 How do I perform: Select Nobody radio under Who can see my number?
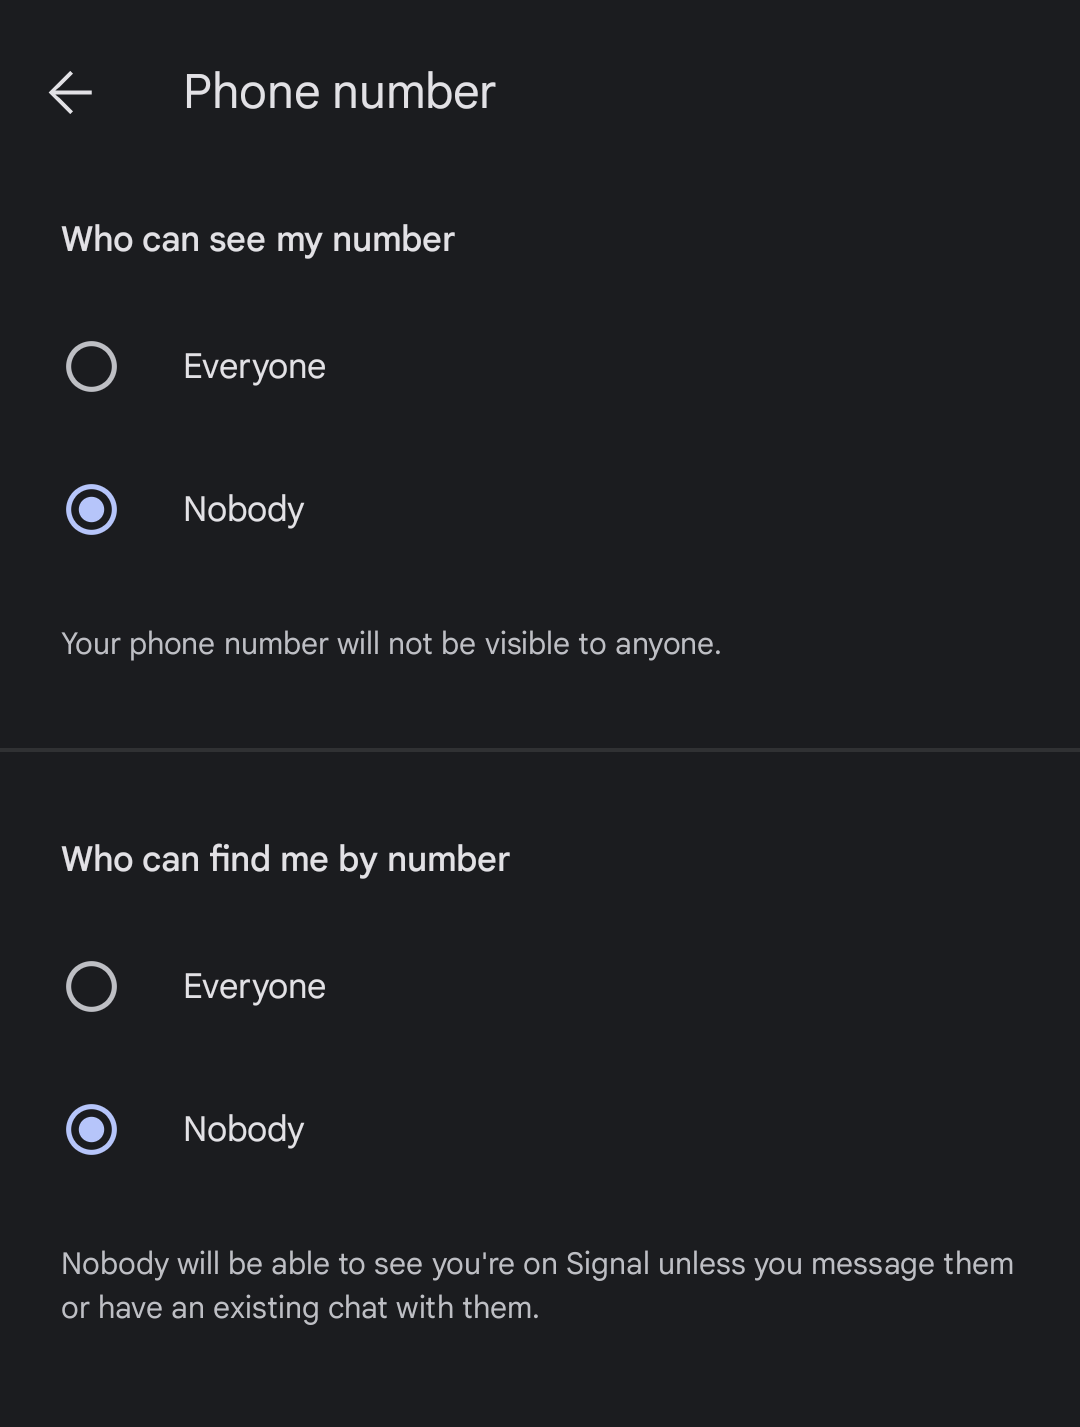click(91, 509)
